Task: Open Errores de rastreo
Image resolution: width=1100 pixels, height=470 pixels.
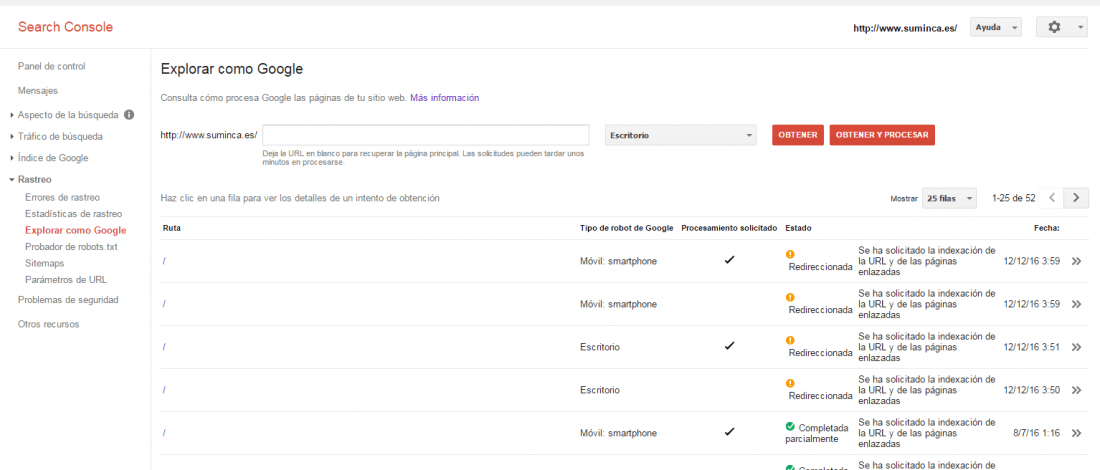Action: pyautogui.click(x=62, y=197)
